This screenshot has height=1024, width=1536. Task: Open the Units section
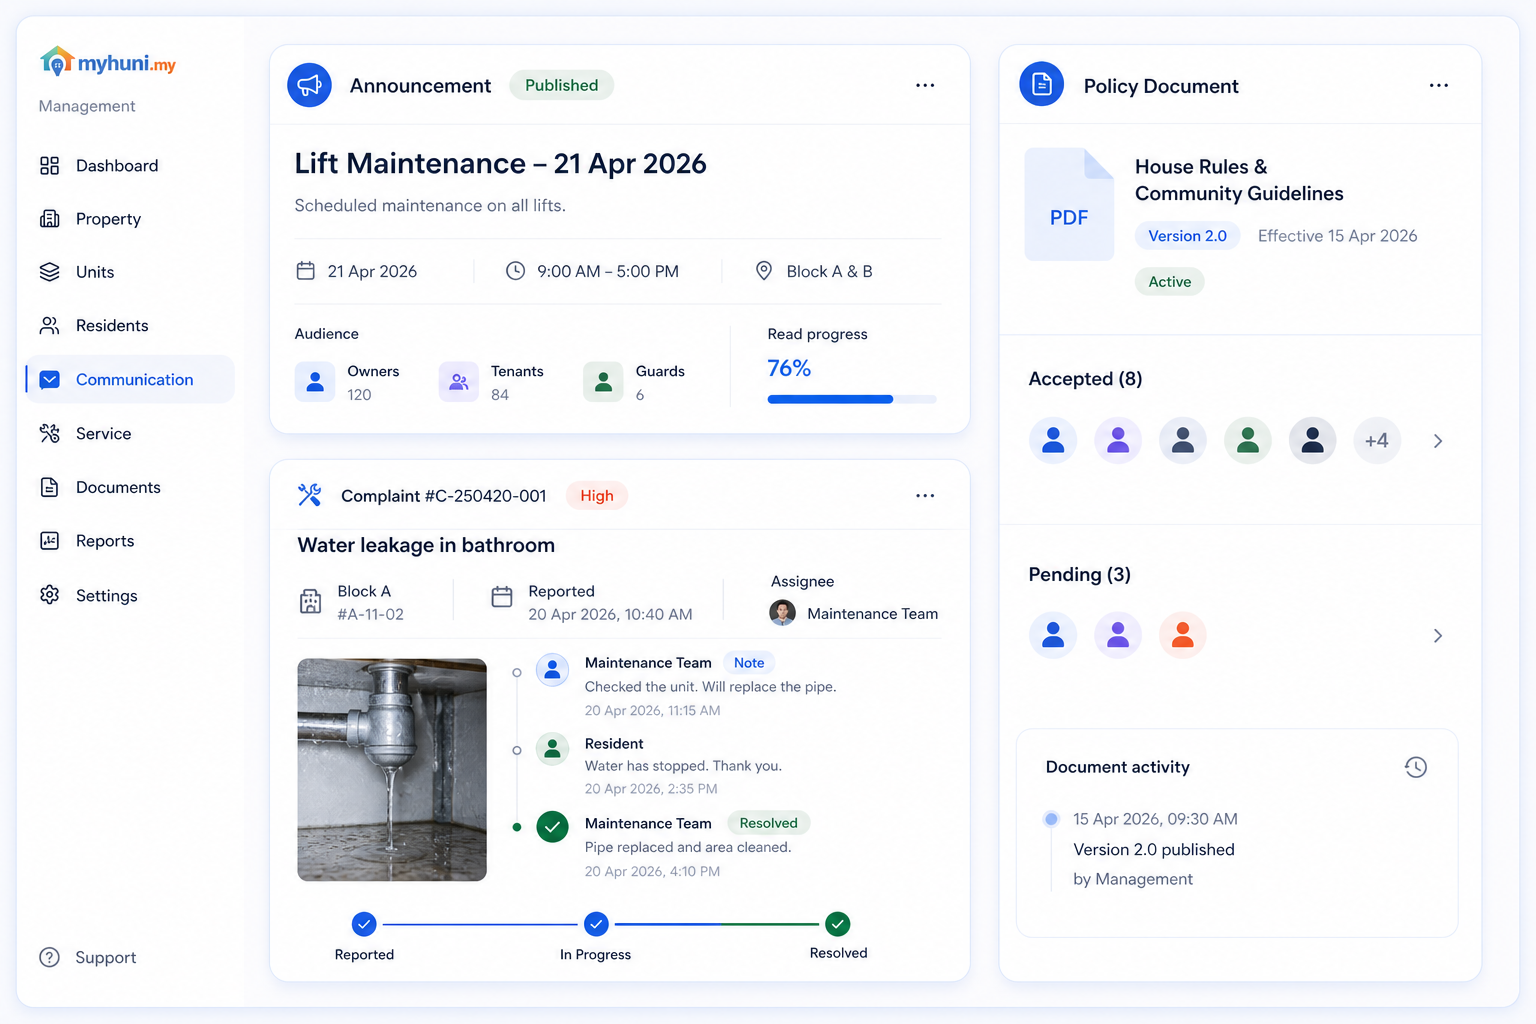(130, 272)
